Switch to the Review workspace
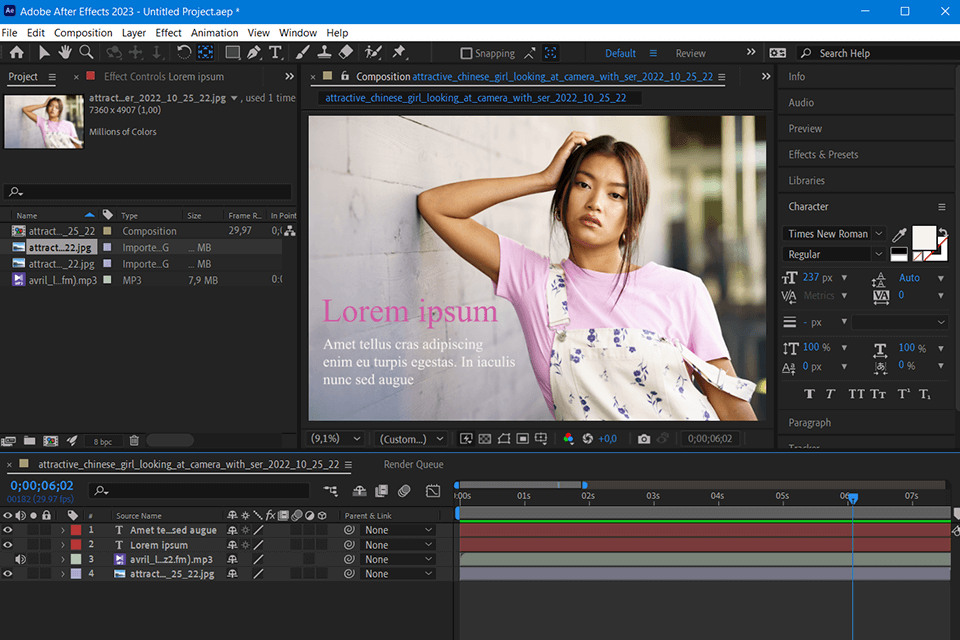The image size is (960, 640). pyautogui.click(x=690, y=54)
